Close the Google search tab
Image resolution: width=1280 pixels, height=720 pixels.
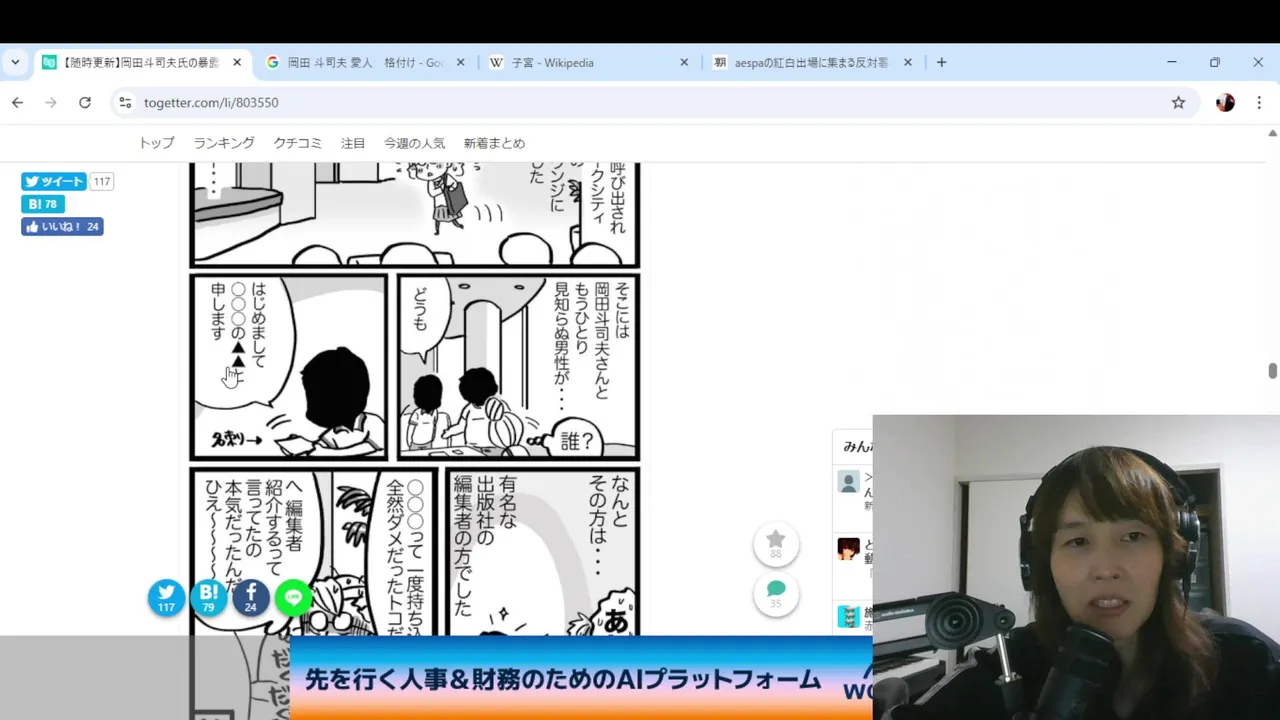460,62
